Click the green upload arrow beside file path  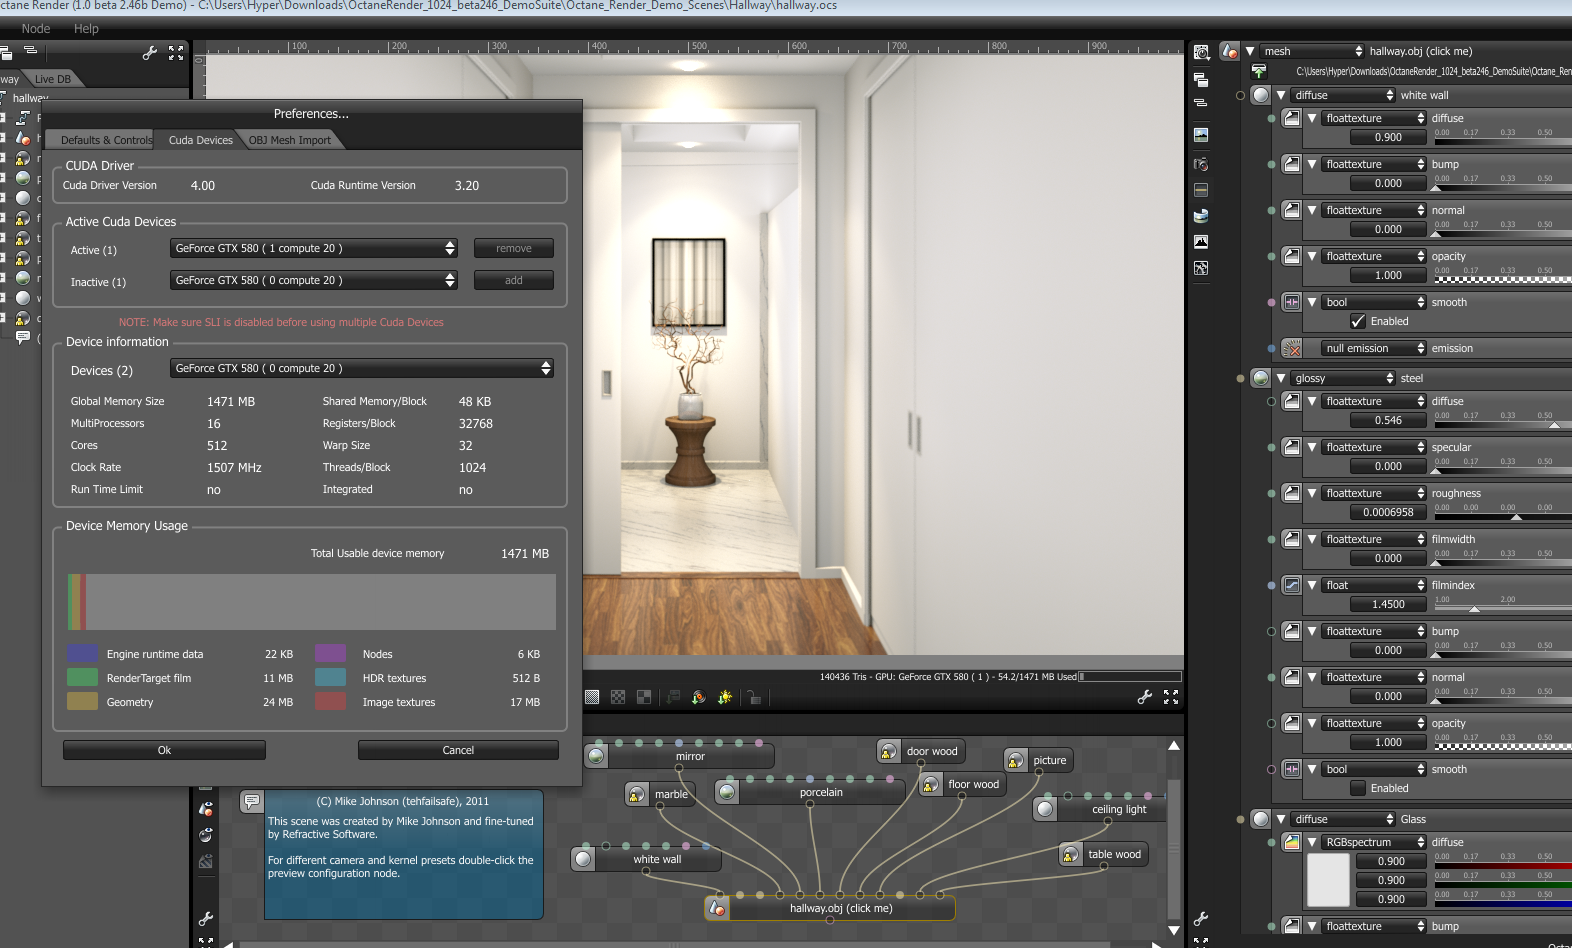tap(1259, 71)
